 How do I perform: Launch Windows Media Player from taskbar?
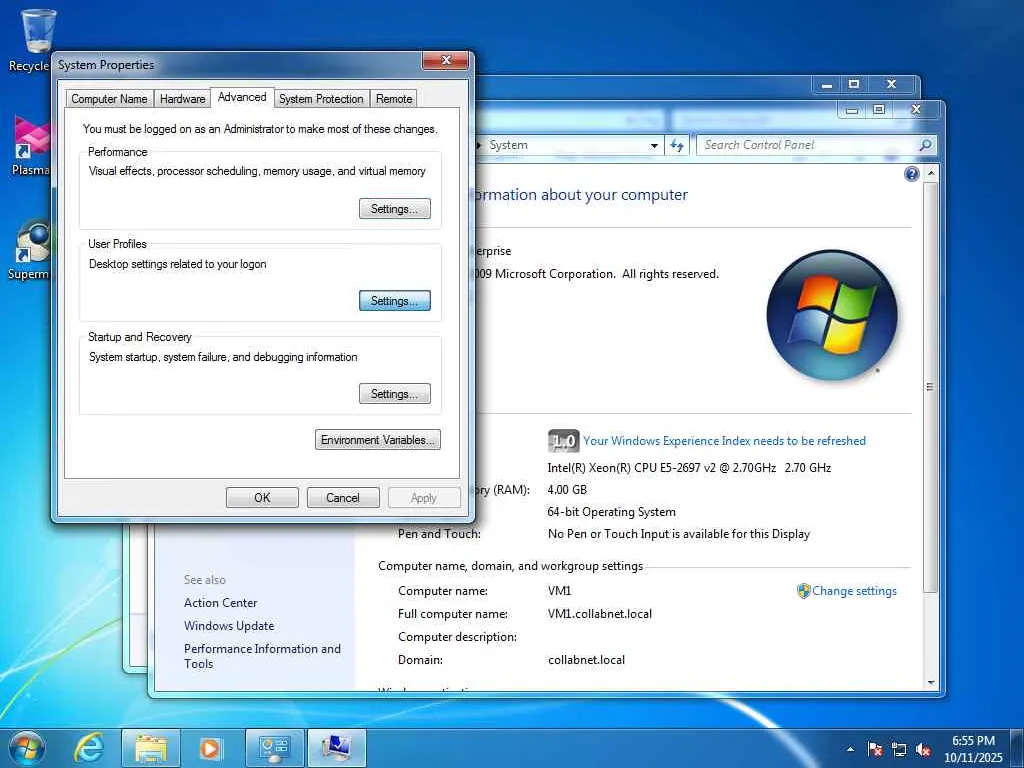tap(210, 748)
